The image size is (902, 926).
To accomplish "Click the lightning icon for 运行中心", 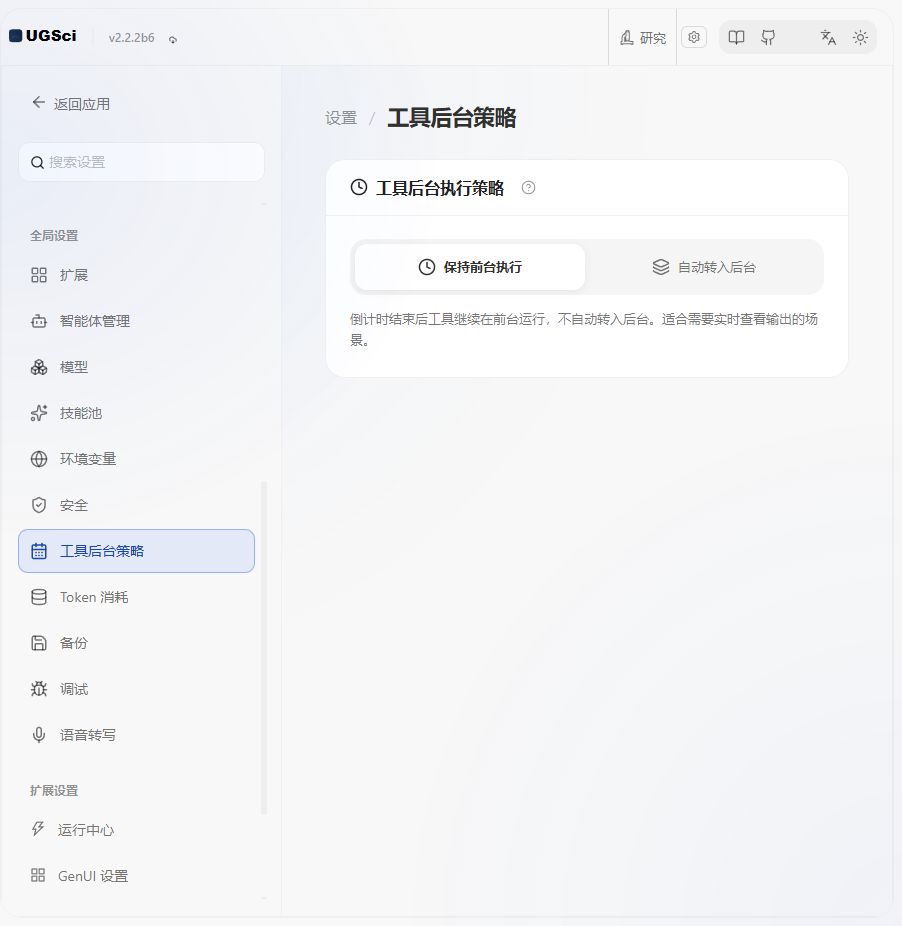I will click(38, 829).
